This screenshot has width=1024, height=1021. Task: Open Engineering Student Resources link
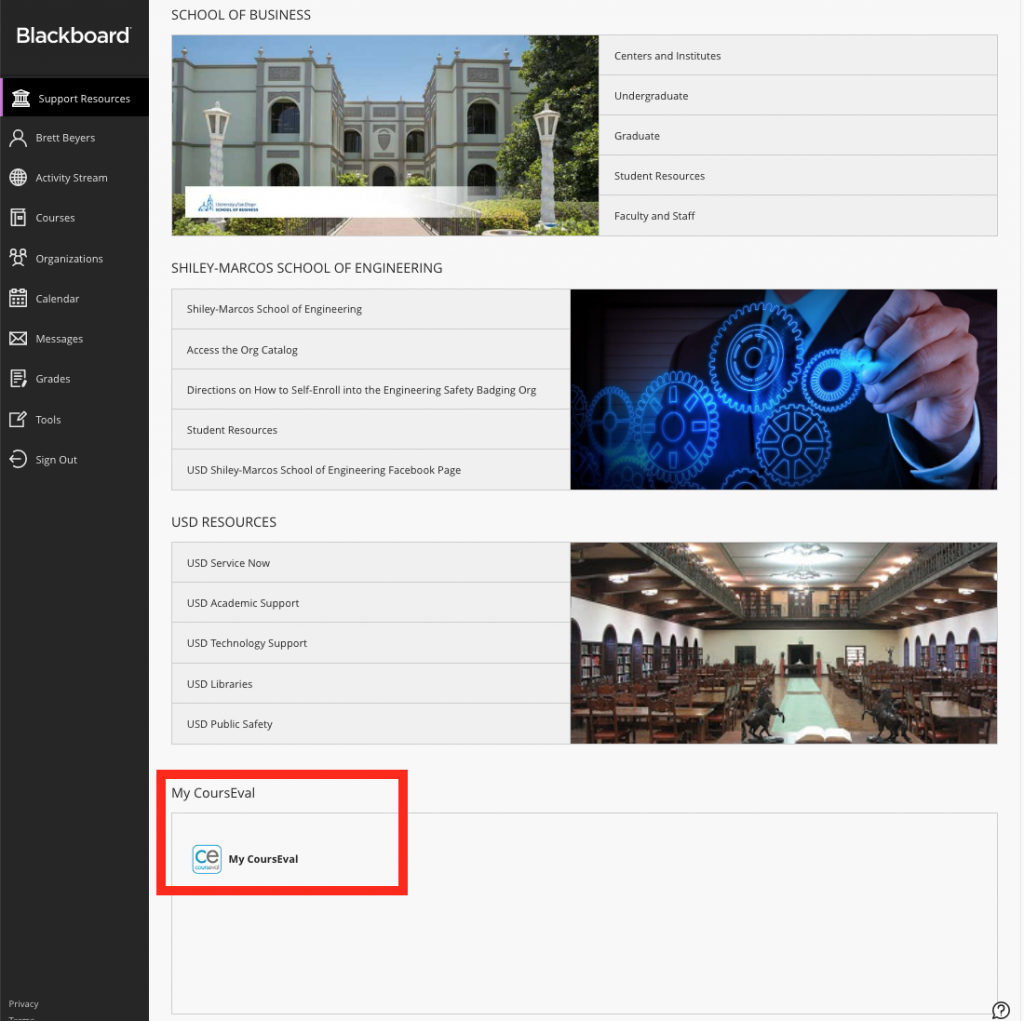pos(371,429)
